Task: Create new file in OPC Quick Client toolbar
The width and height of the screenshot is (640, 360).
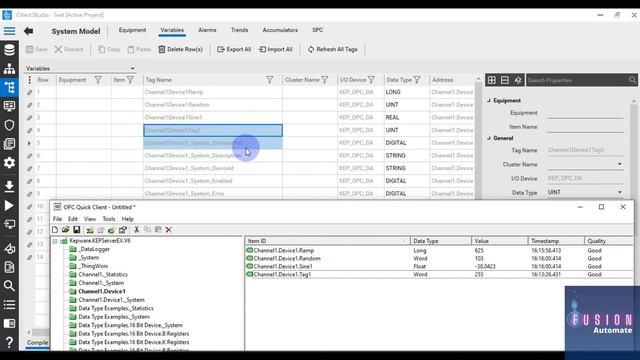Action: (55, 230)
